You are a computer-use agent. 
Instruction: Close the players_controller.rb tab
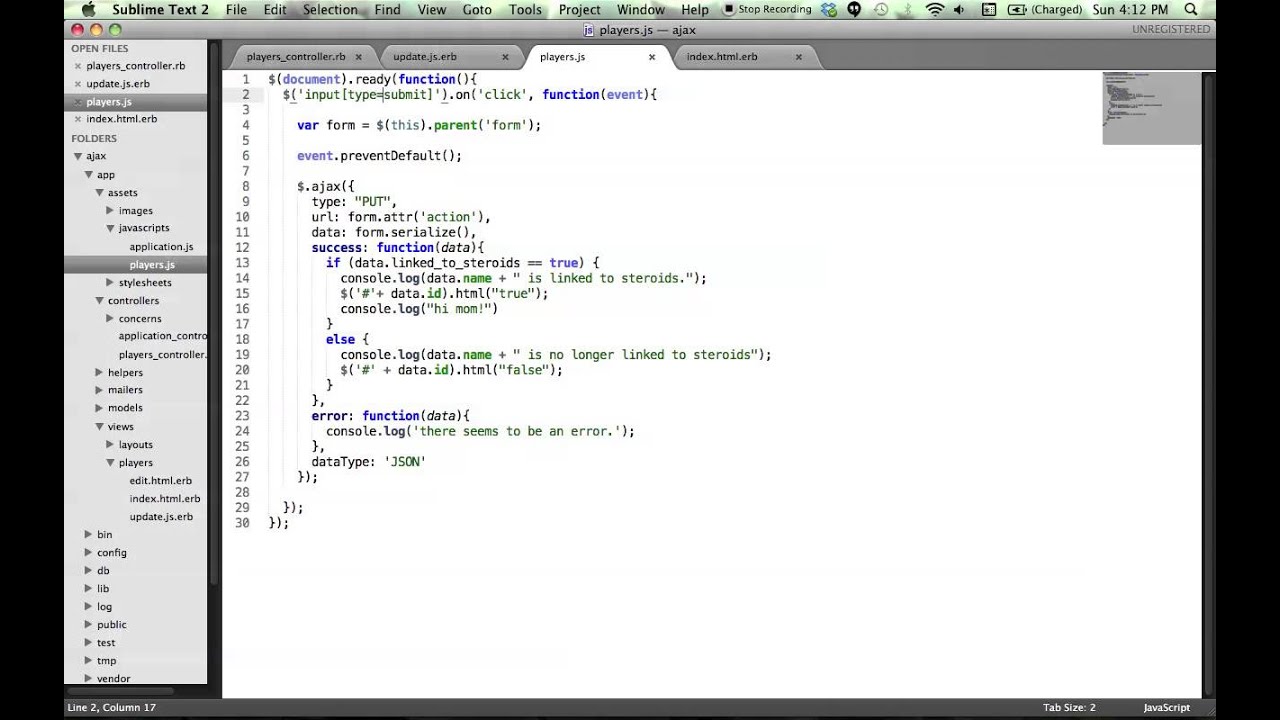[359, 57]
